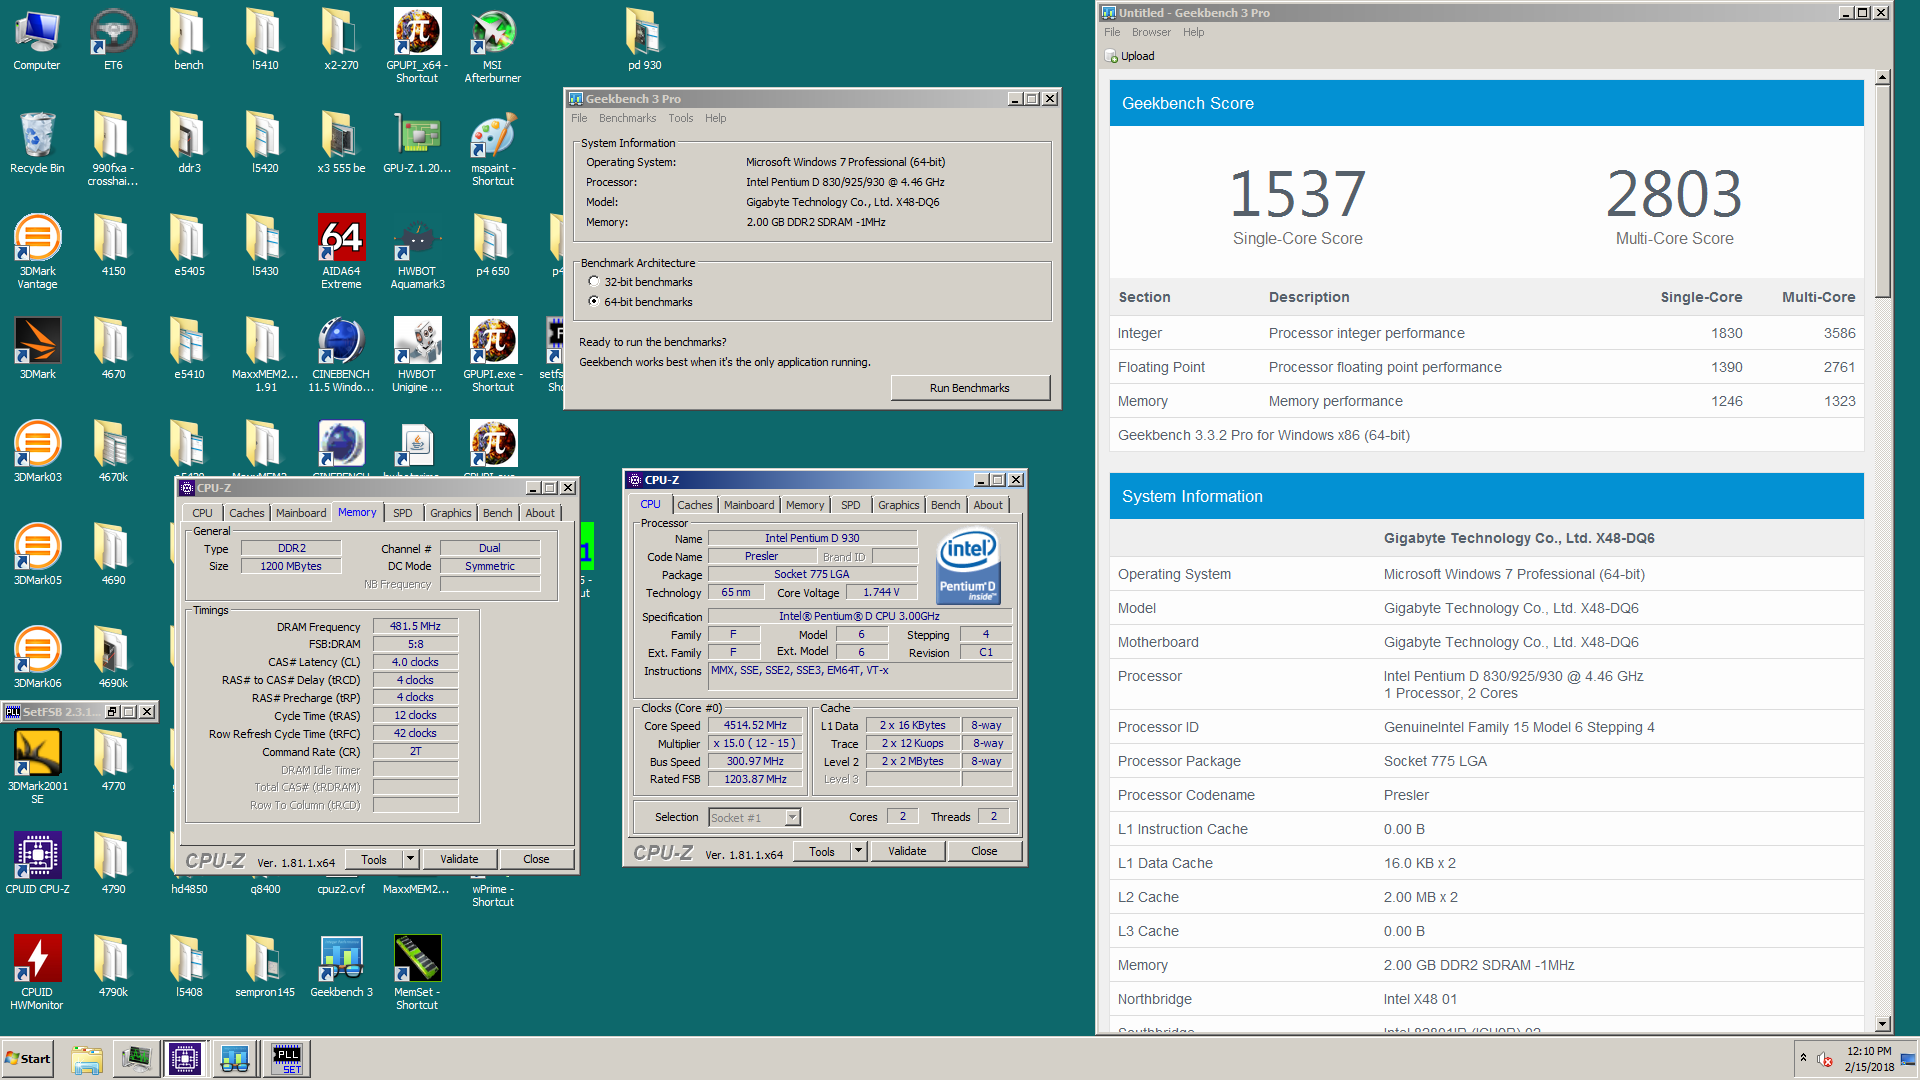The image size is (1920, 1080).
Task: Launch CINEBENCH 11.5 icon
Action: point(341,354)
